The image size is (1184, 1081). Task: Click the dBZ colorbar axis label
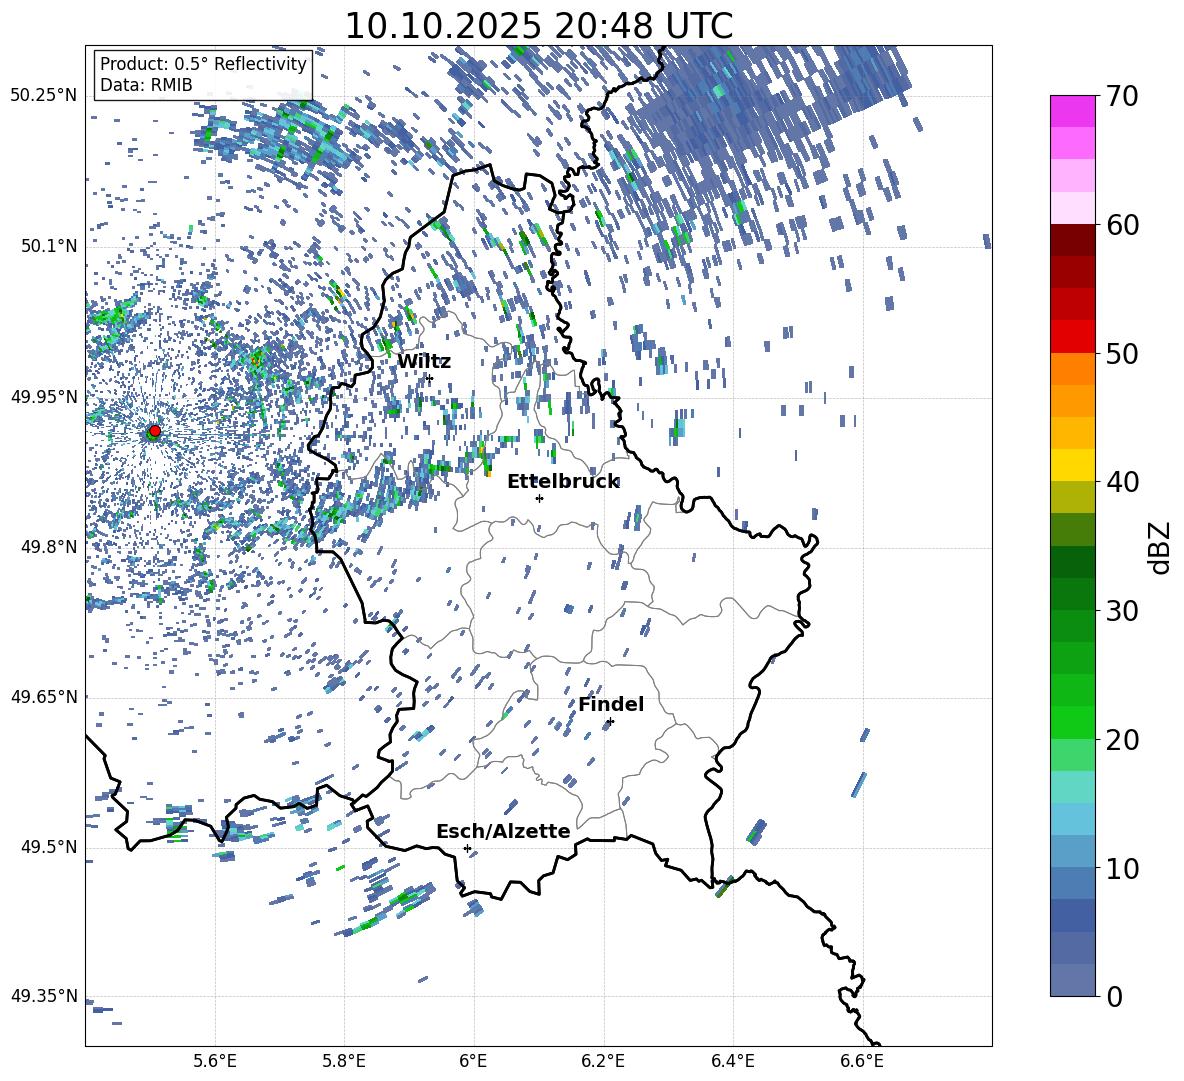tap(1160, 548)
